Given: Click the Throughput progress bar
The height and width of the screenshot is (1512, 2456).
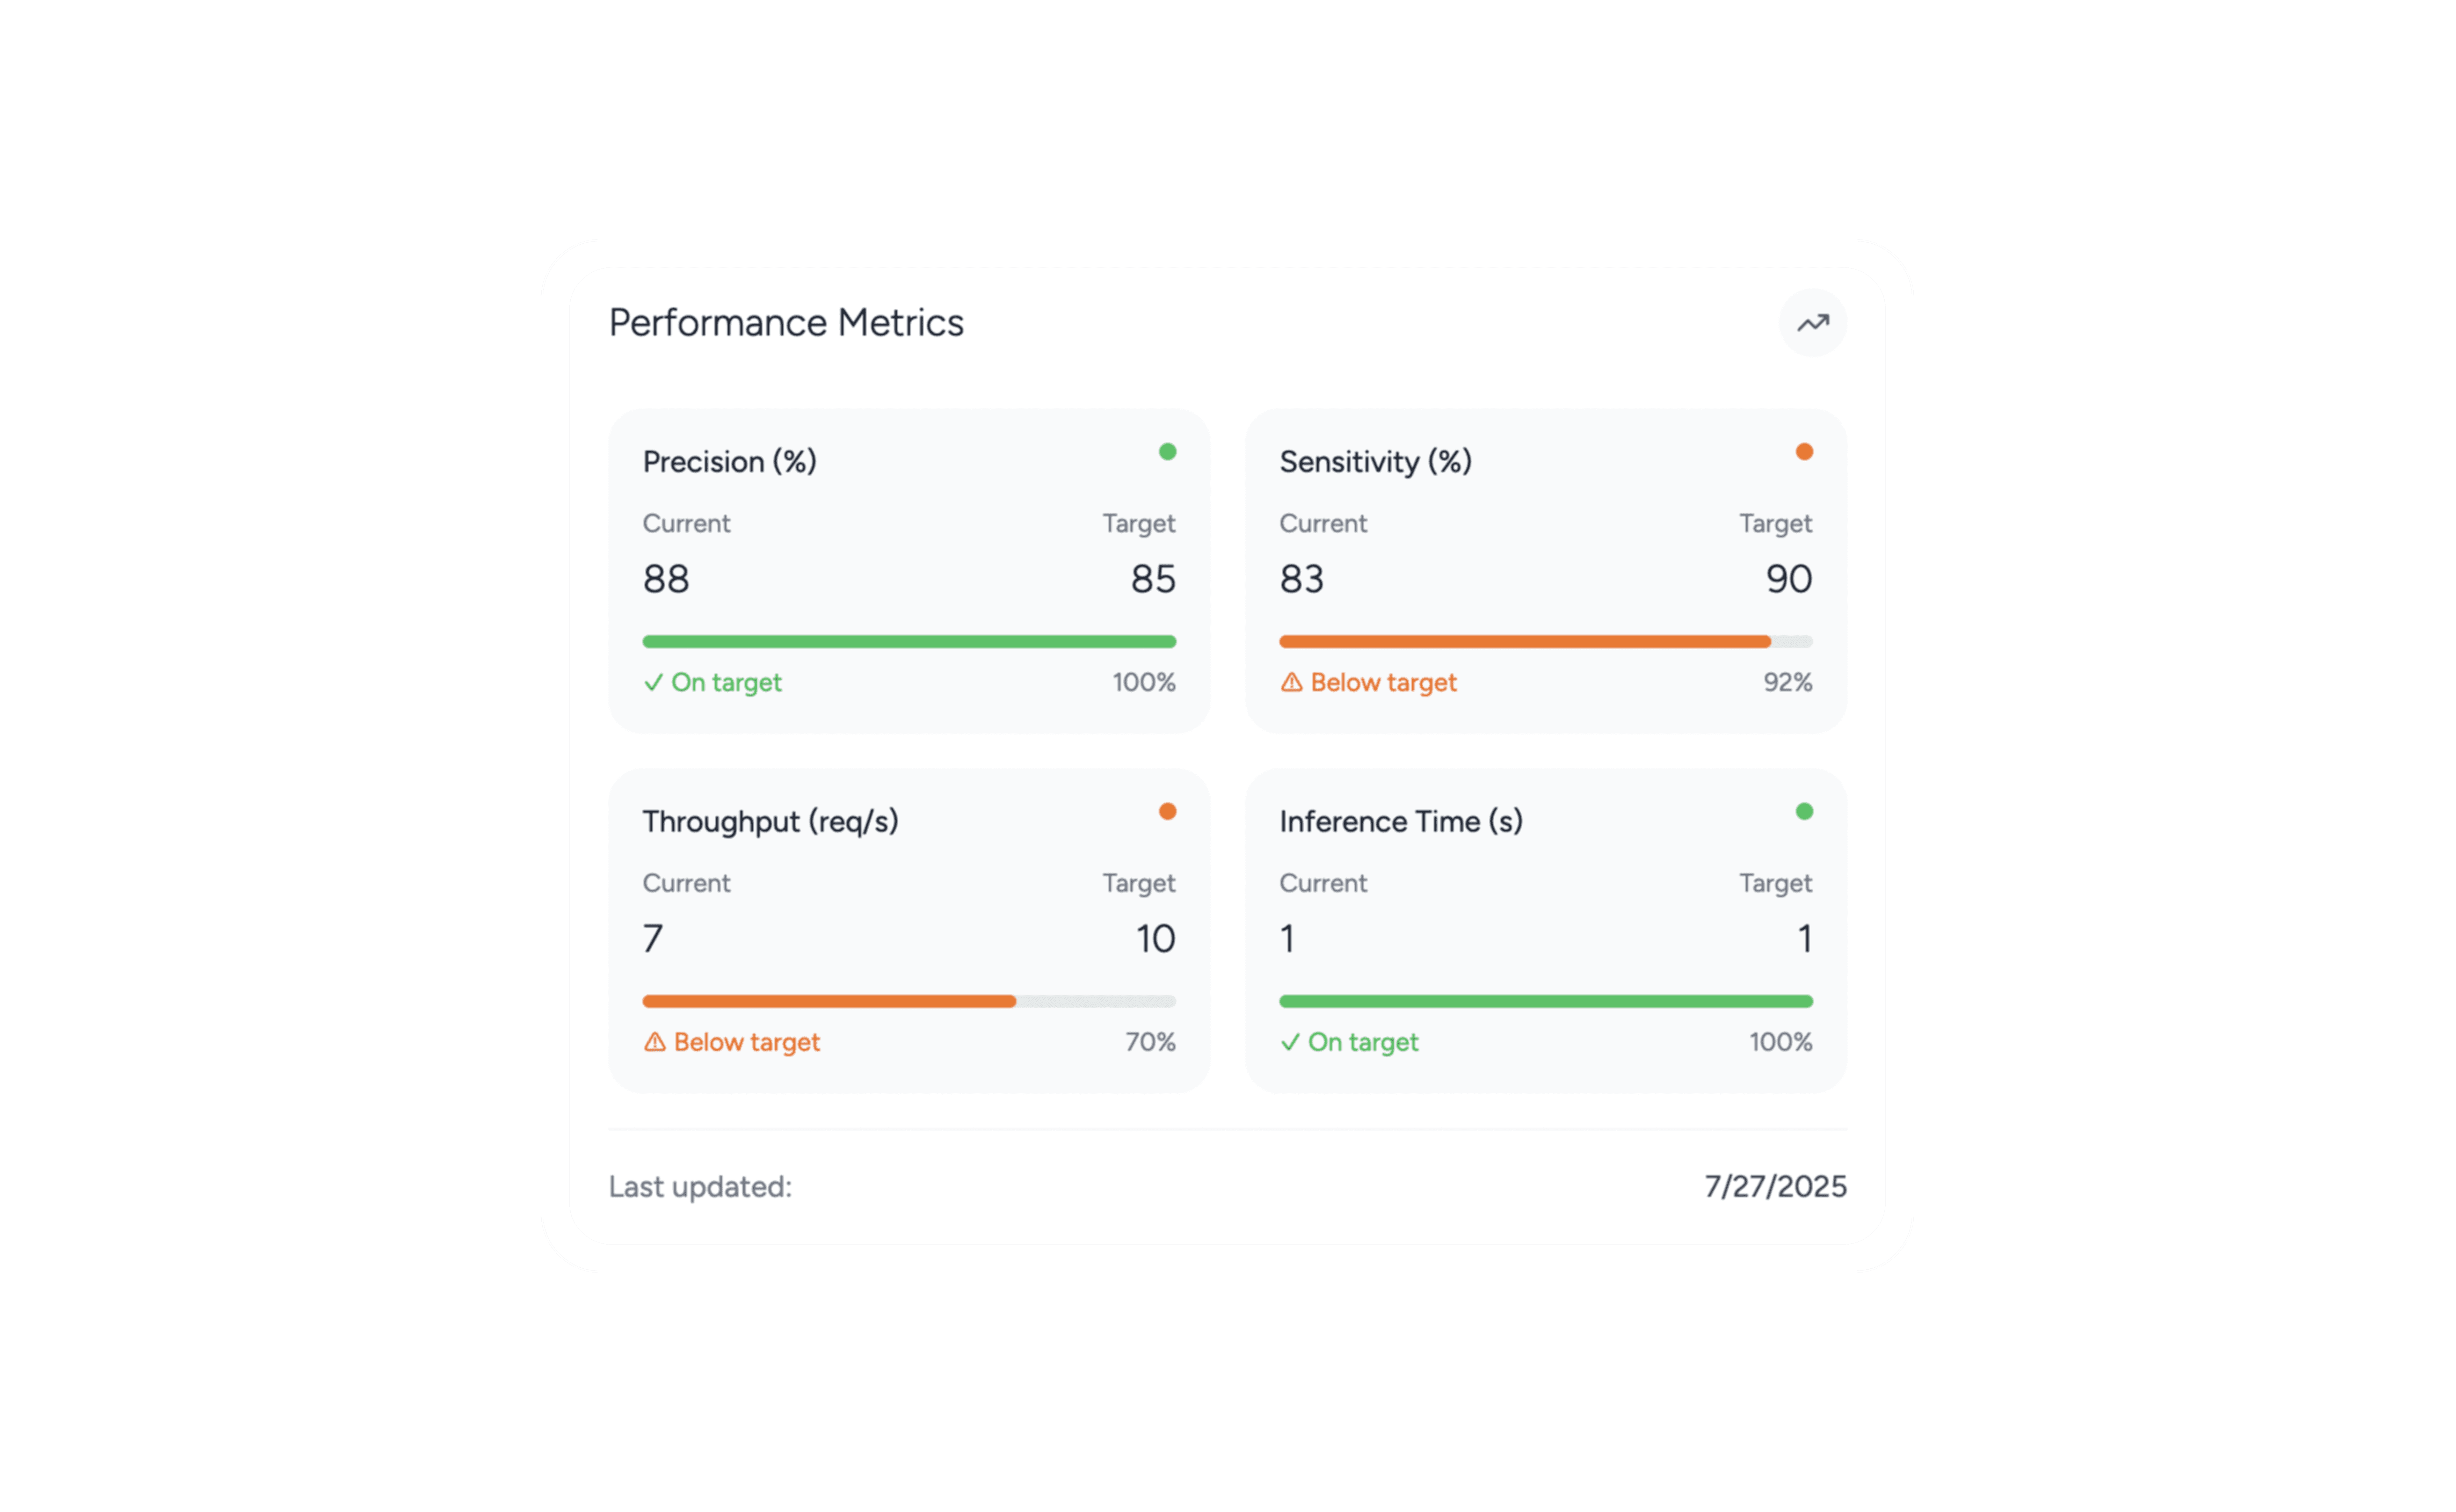Looking at the screenshot, I should pyautogui.click(x=910, y=1000).
